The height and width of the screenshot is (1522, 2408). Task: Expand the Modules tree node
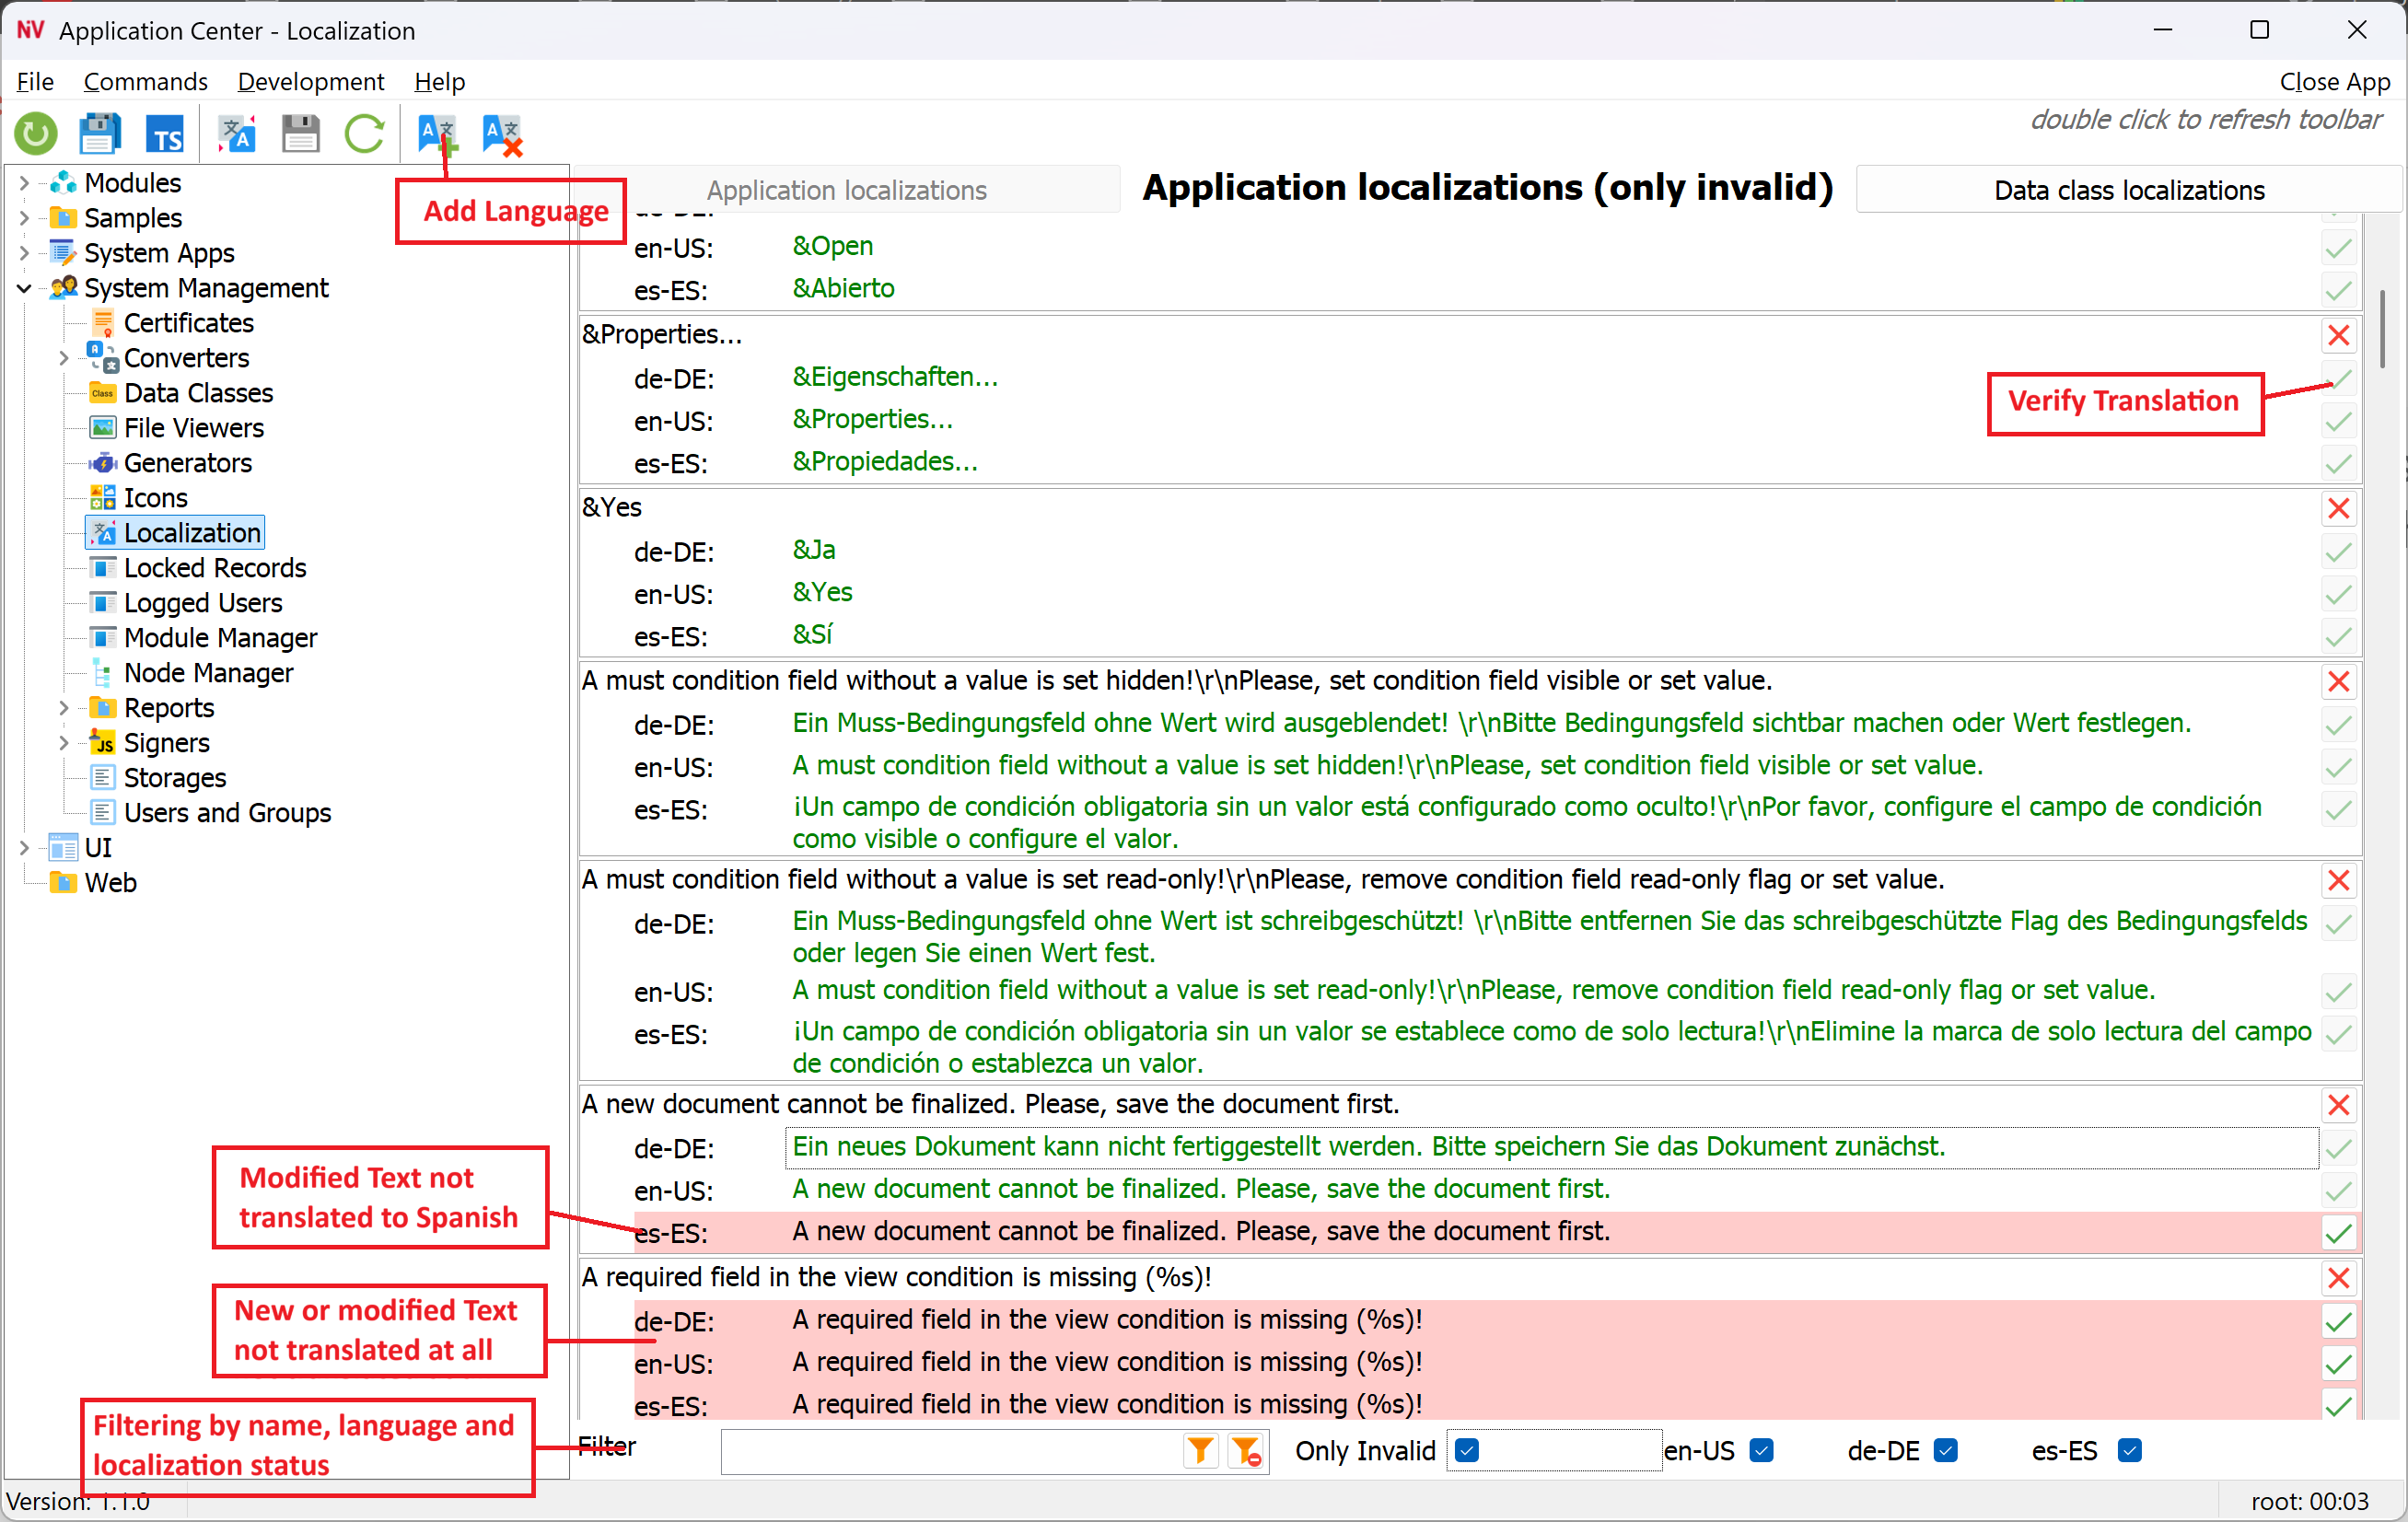(x=24, y=183)
